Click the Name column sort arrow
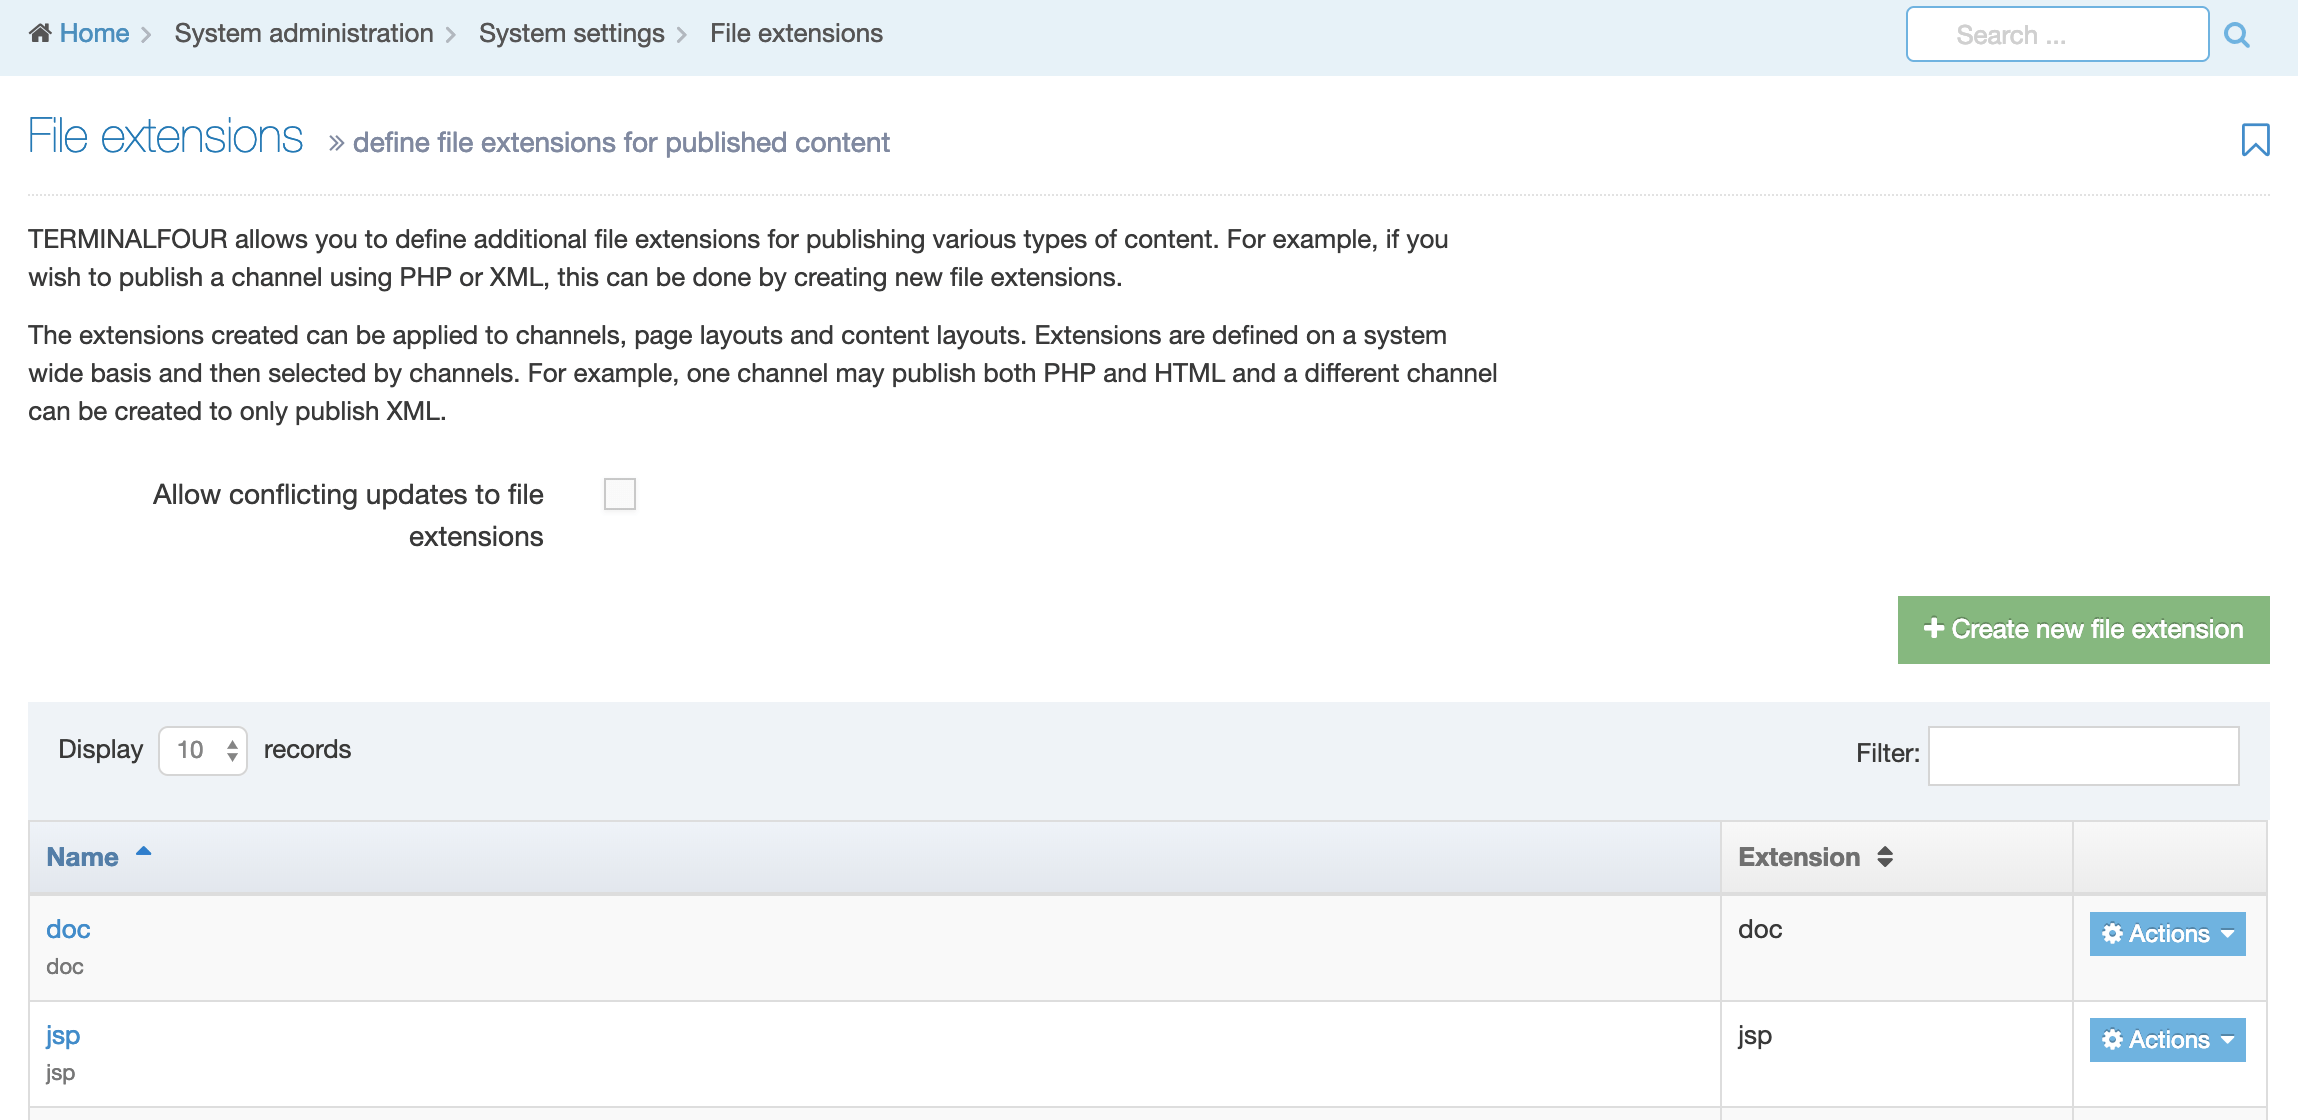This screenshot has width=2298, height=1120. 143,852
